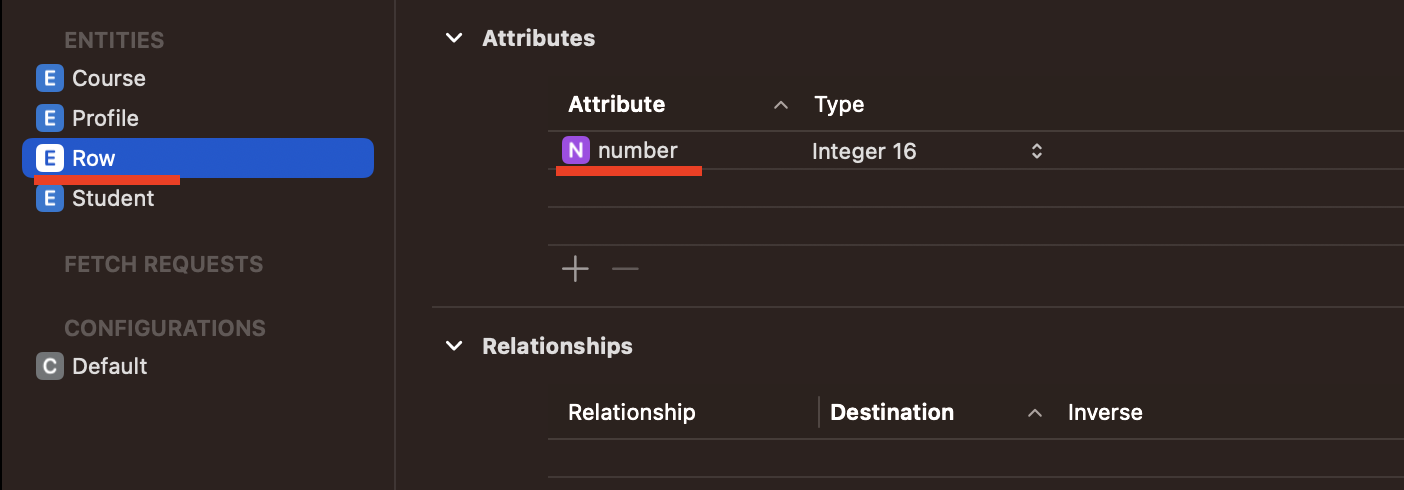
Task: Collapse the Attributes section
Action: tap(454, 38)
